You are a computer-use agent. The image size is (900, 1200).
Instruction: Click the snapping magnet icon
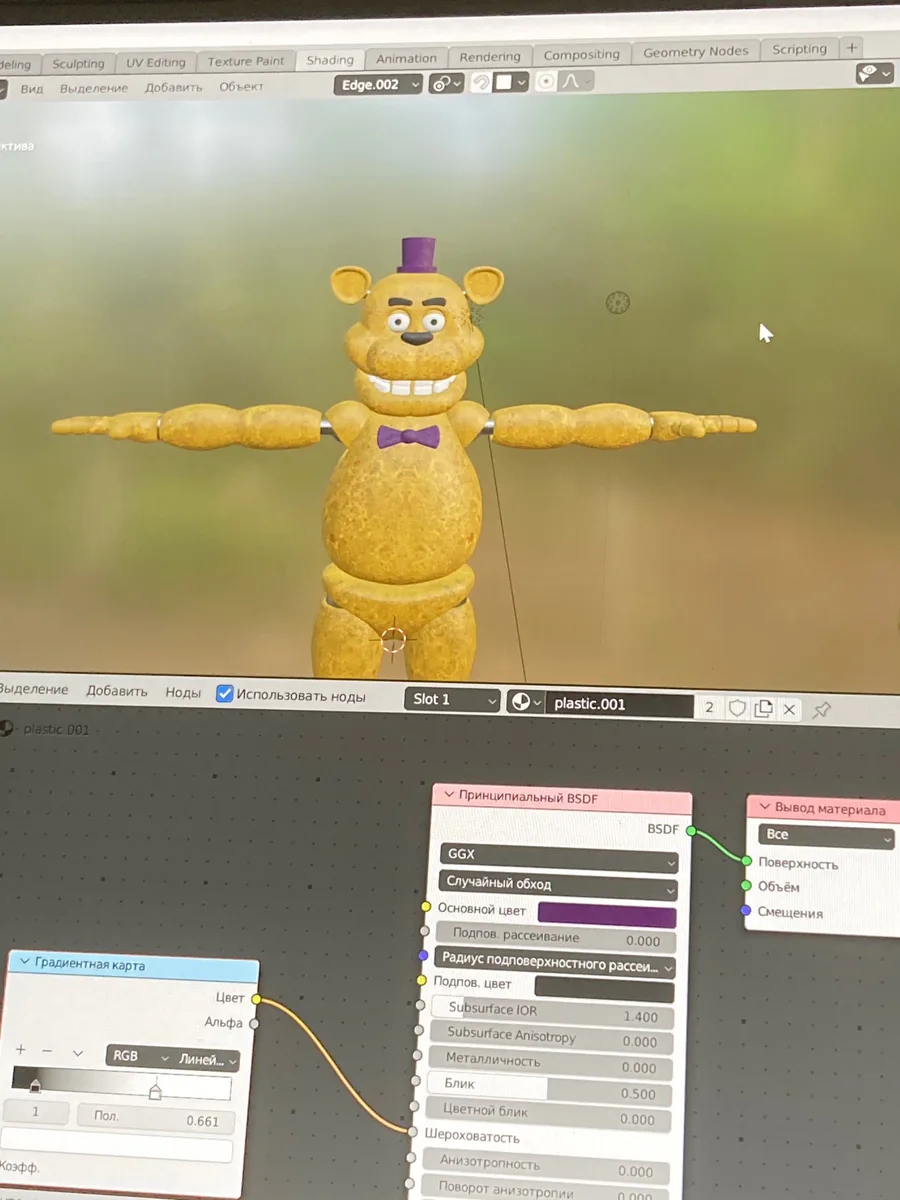click(x=481, y=83)
